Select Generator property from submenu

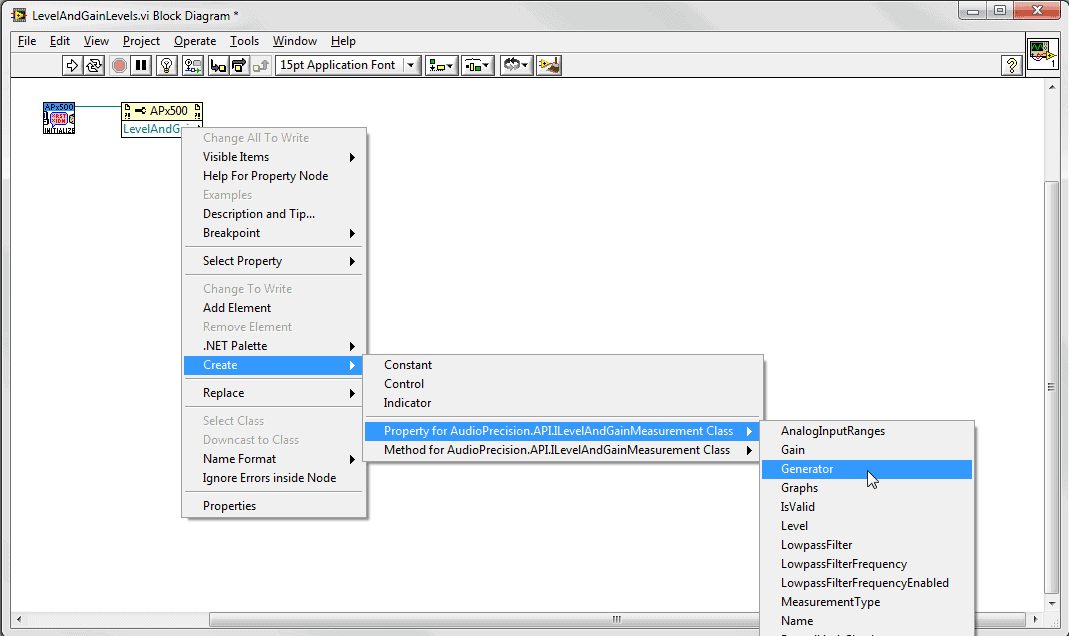(x=807, y=469)
